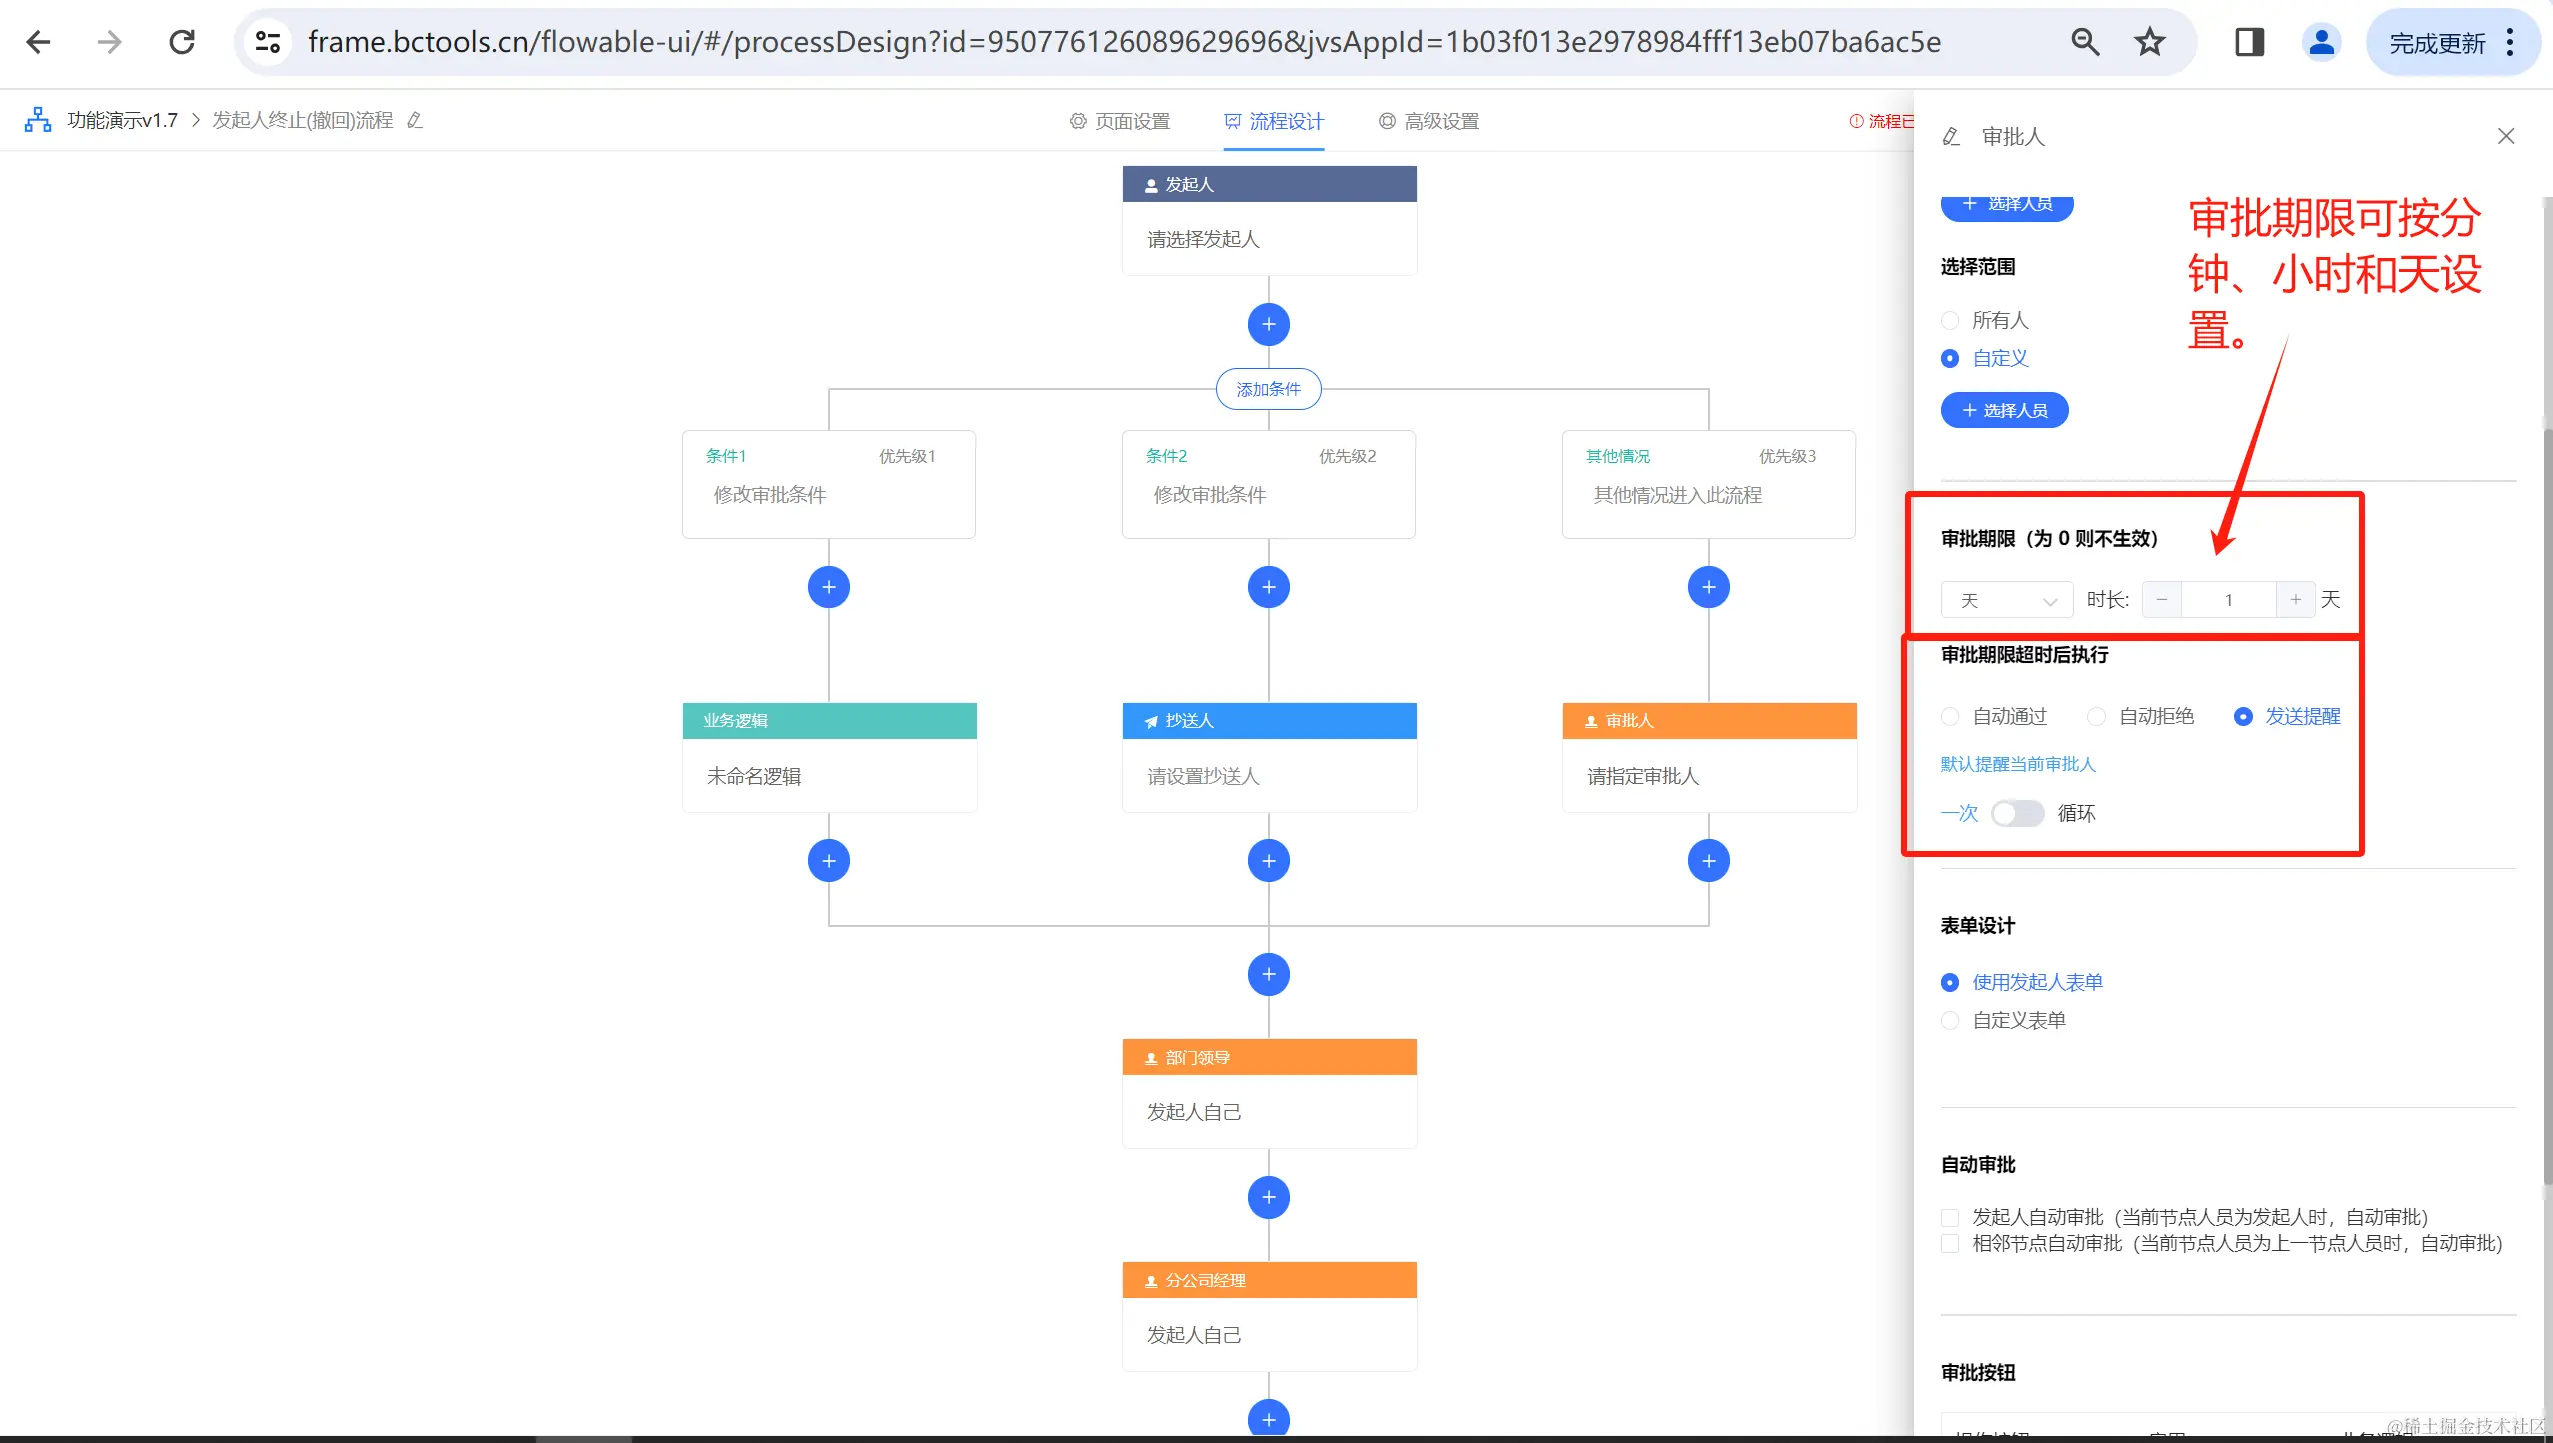
Task: Click the plus icon below 发起人 node
Action: [1268, 324]
